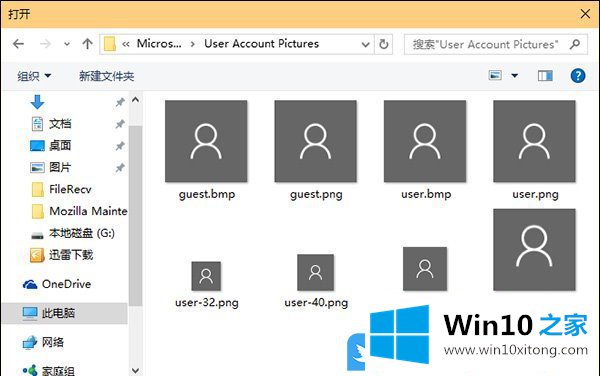The width and height of the screenshot is (600, 376).
Task: Select user-40.png thumbnail
Action: [315, 273]
